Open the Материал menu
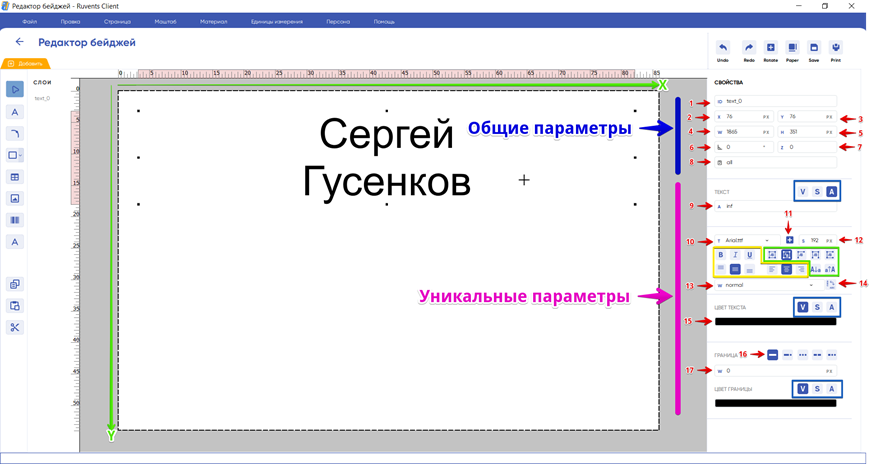 tap(213, 22)
